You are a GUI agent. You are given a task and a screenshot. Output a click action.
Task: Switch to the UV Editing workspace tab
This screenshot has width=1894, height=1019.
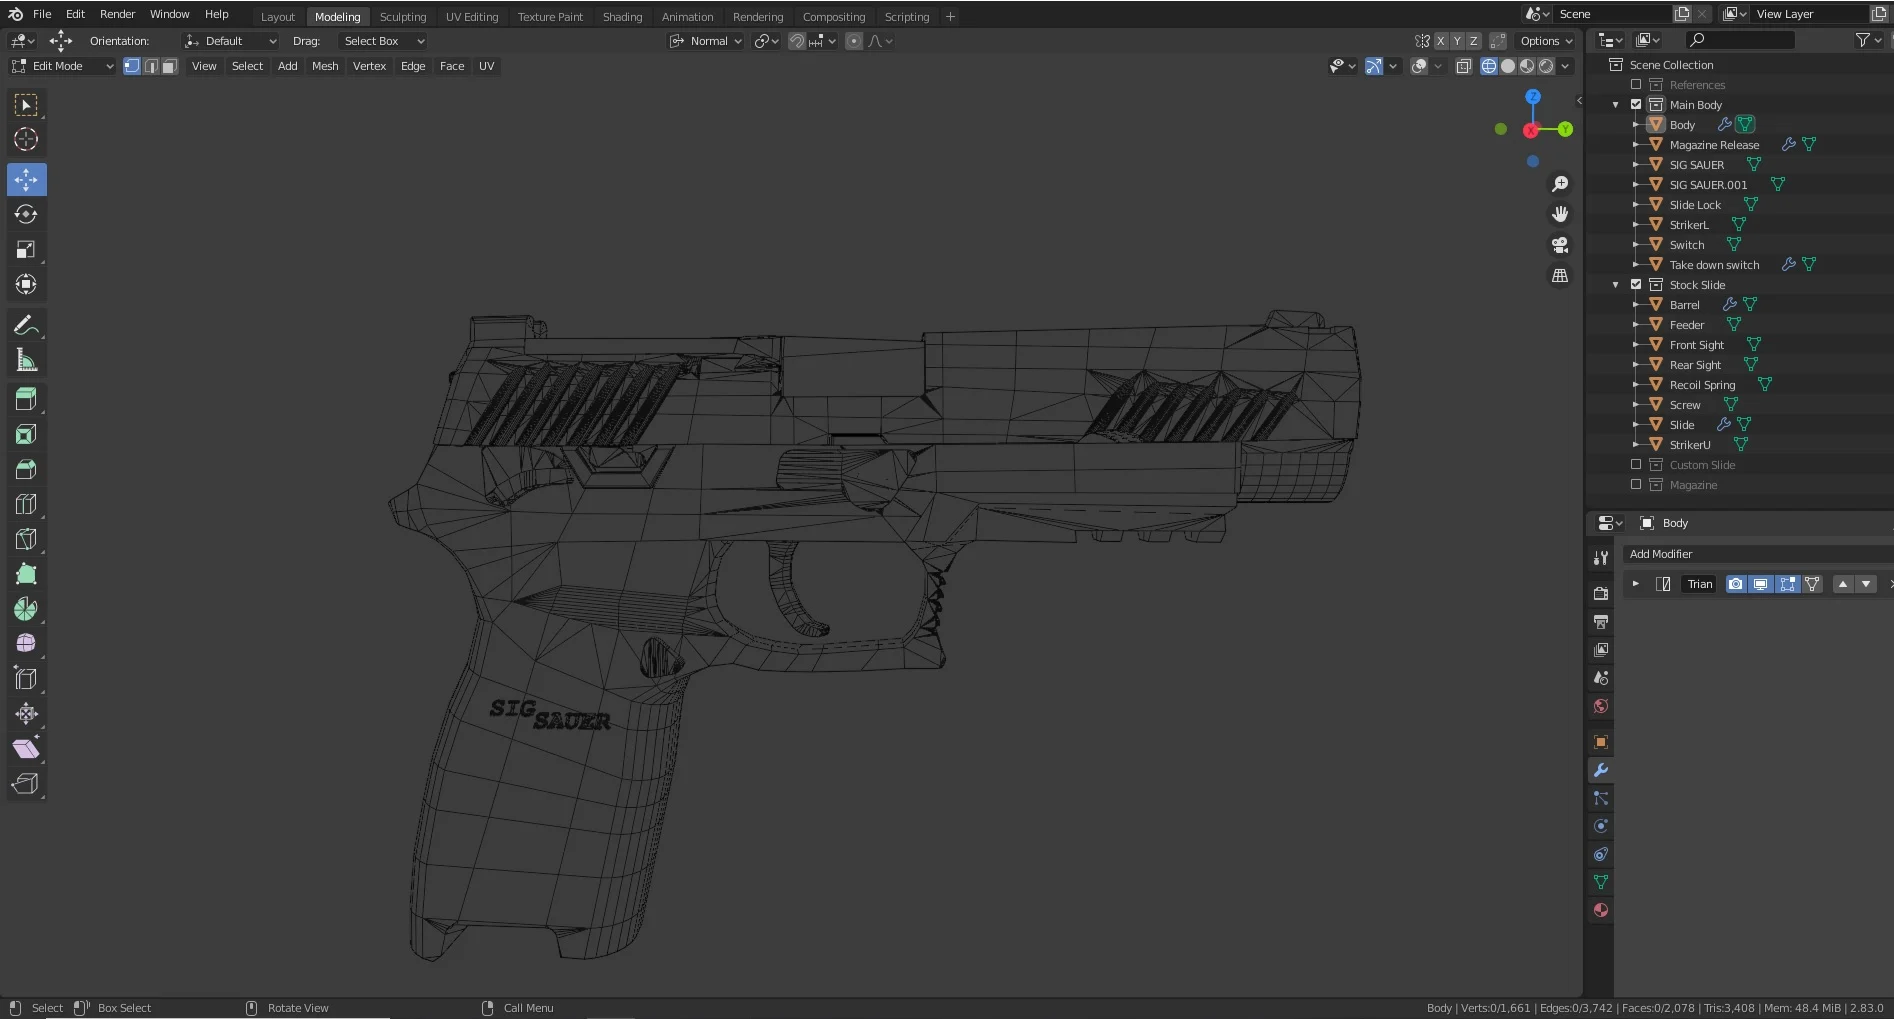coord(472,17)
